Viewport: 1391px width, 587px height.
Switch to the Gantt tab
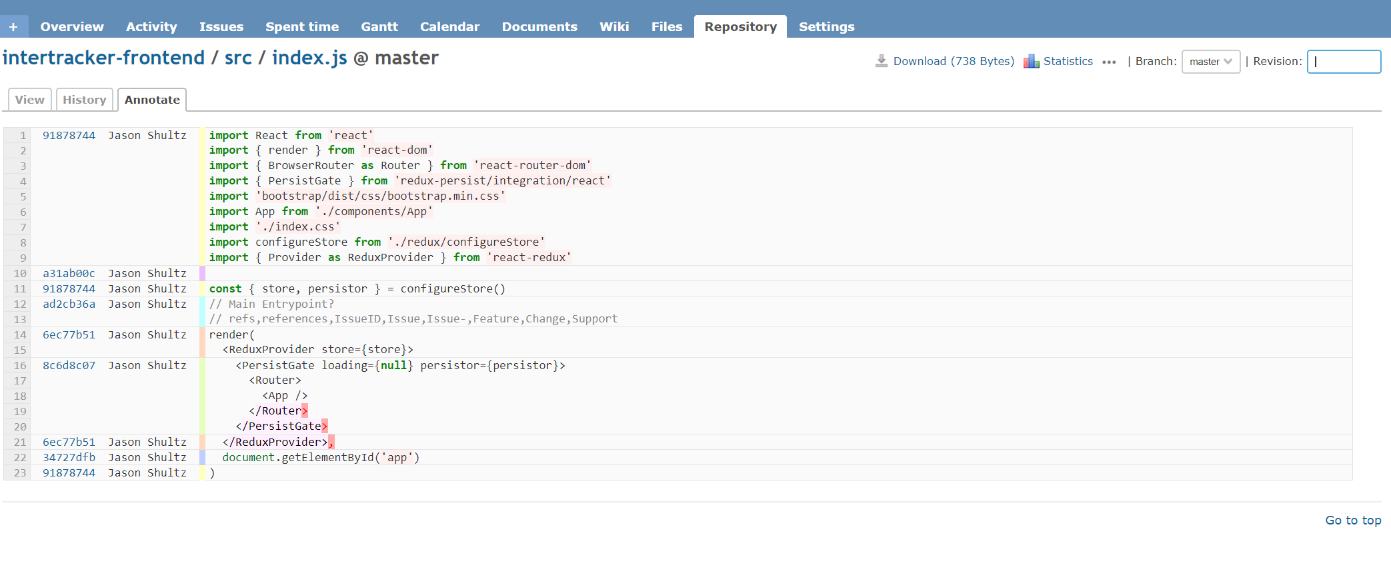pyautogui.click(x=379, y=27)
